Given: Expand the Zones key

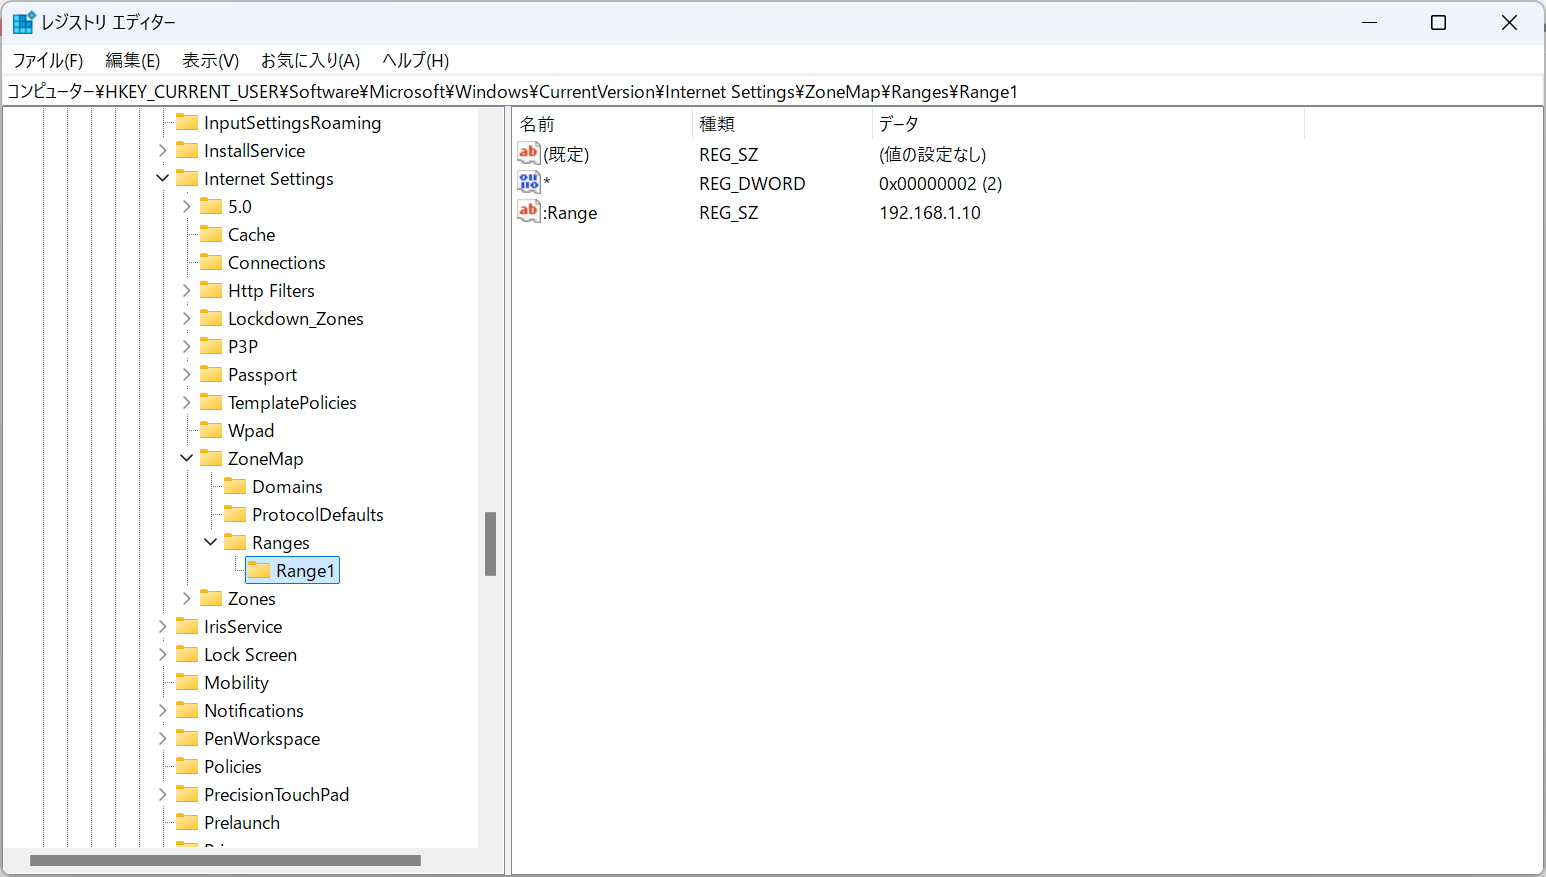Looking at the screenshot, I should tap(187, 598).
